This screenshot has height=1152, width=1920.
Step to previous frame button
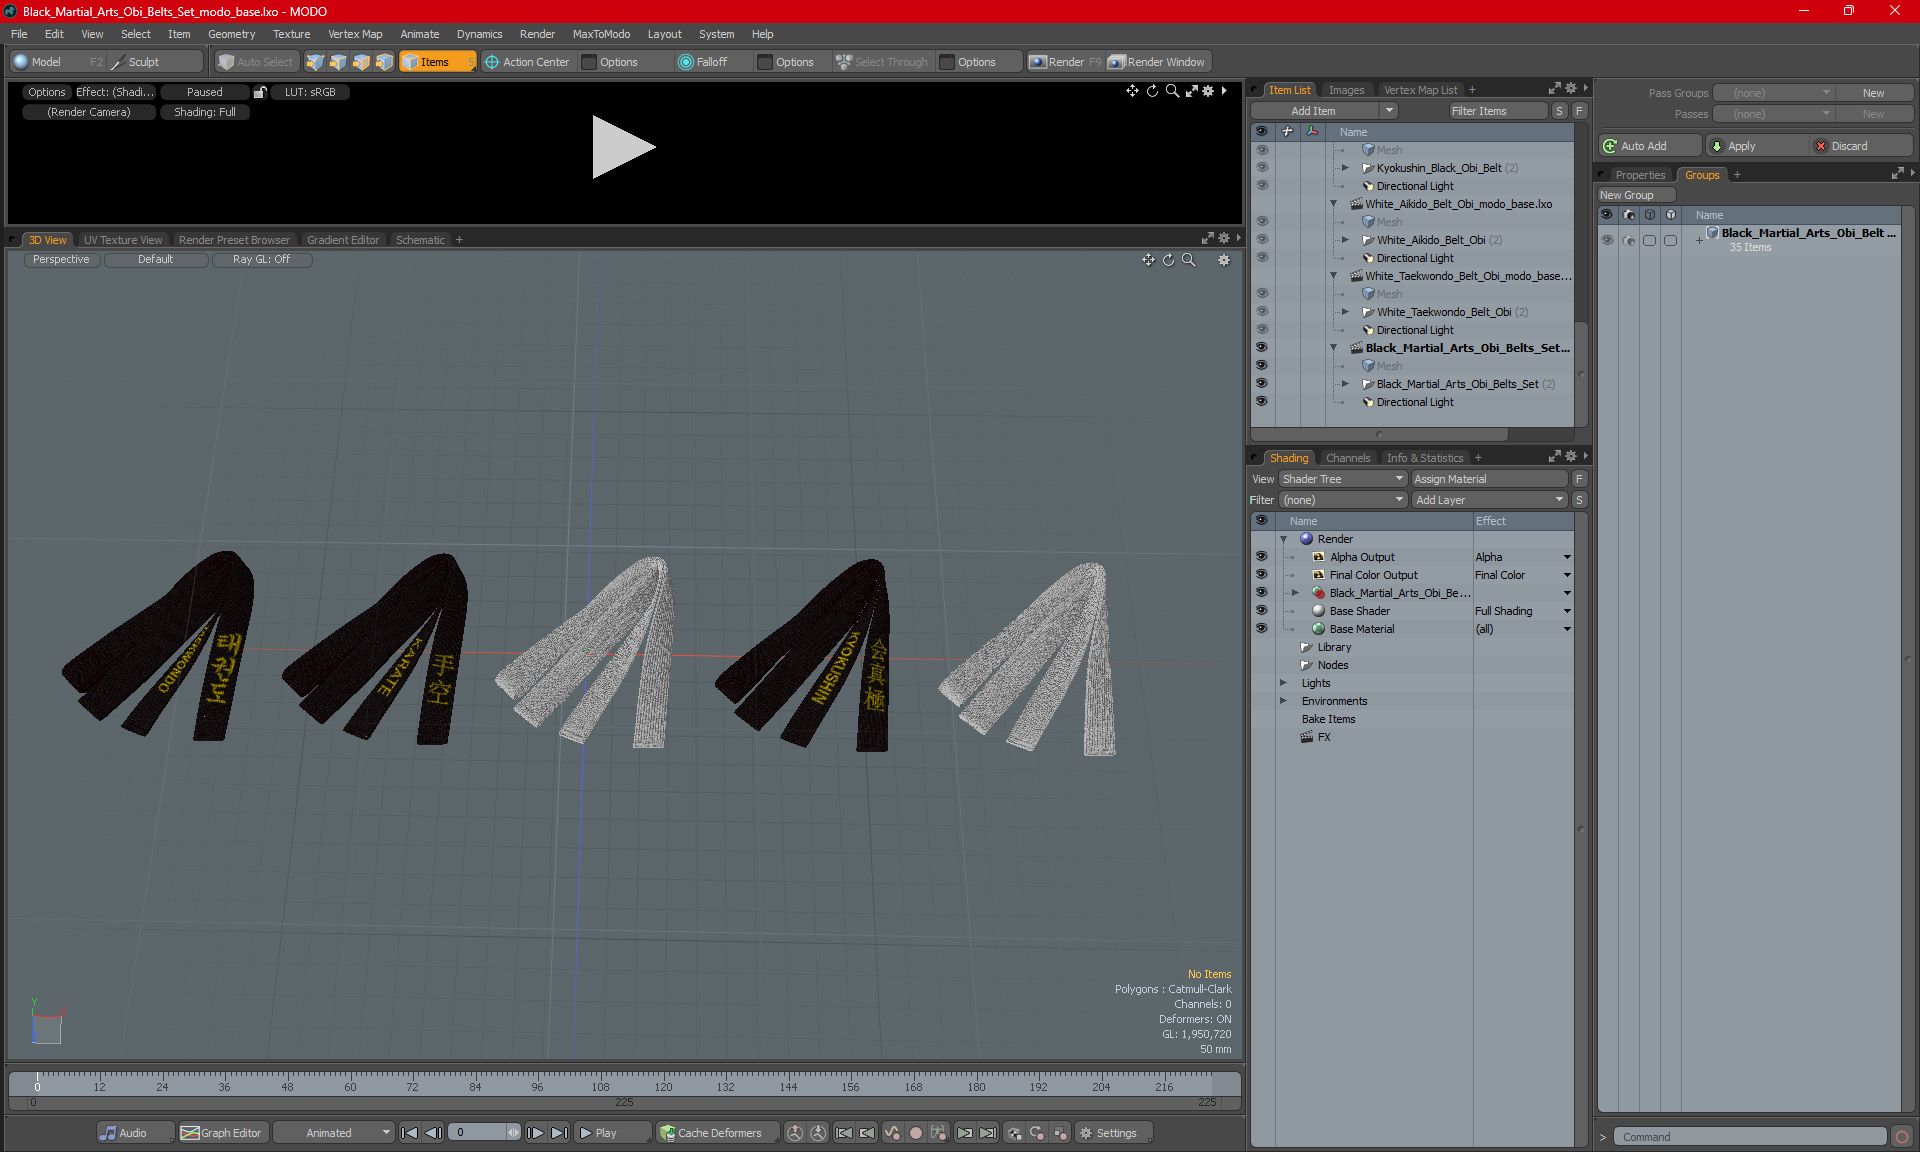pos(433,1133)
